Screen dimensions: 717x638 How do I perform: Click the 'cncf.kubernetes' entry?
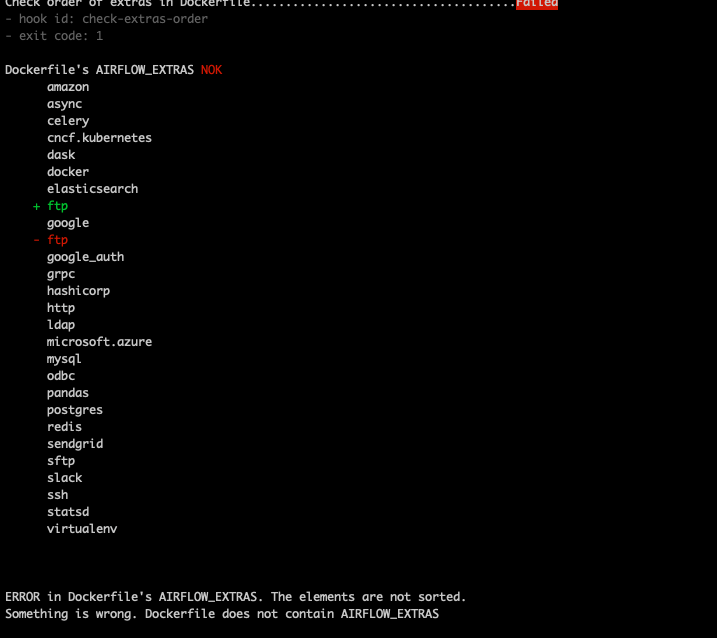coord(99,138)
